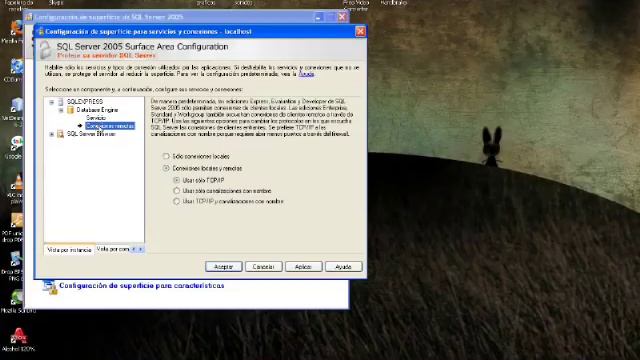Expand the SQL Server Browser node

coord(52,134)
